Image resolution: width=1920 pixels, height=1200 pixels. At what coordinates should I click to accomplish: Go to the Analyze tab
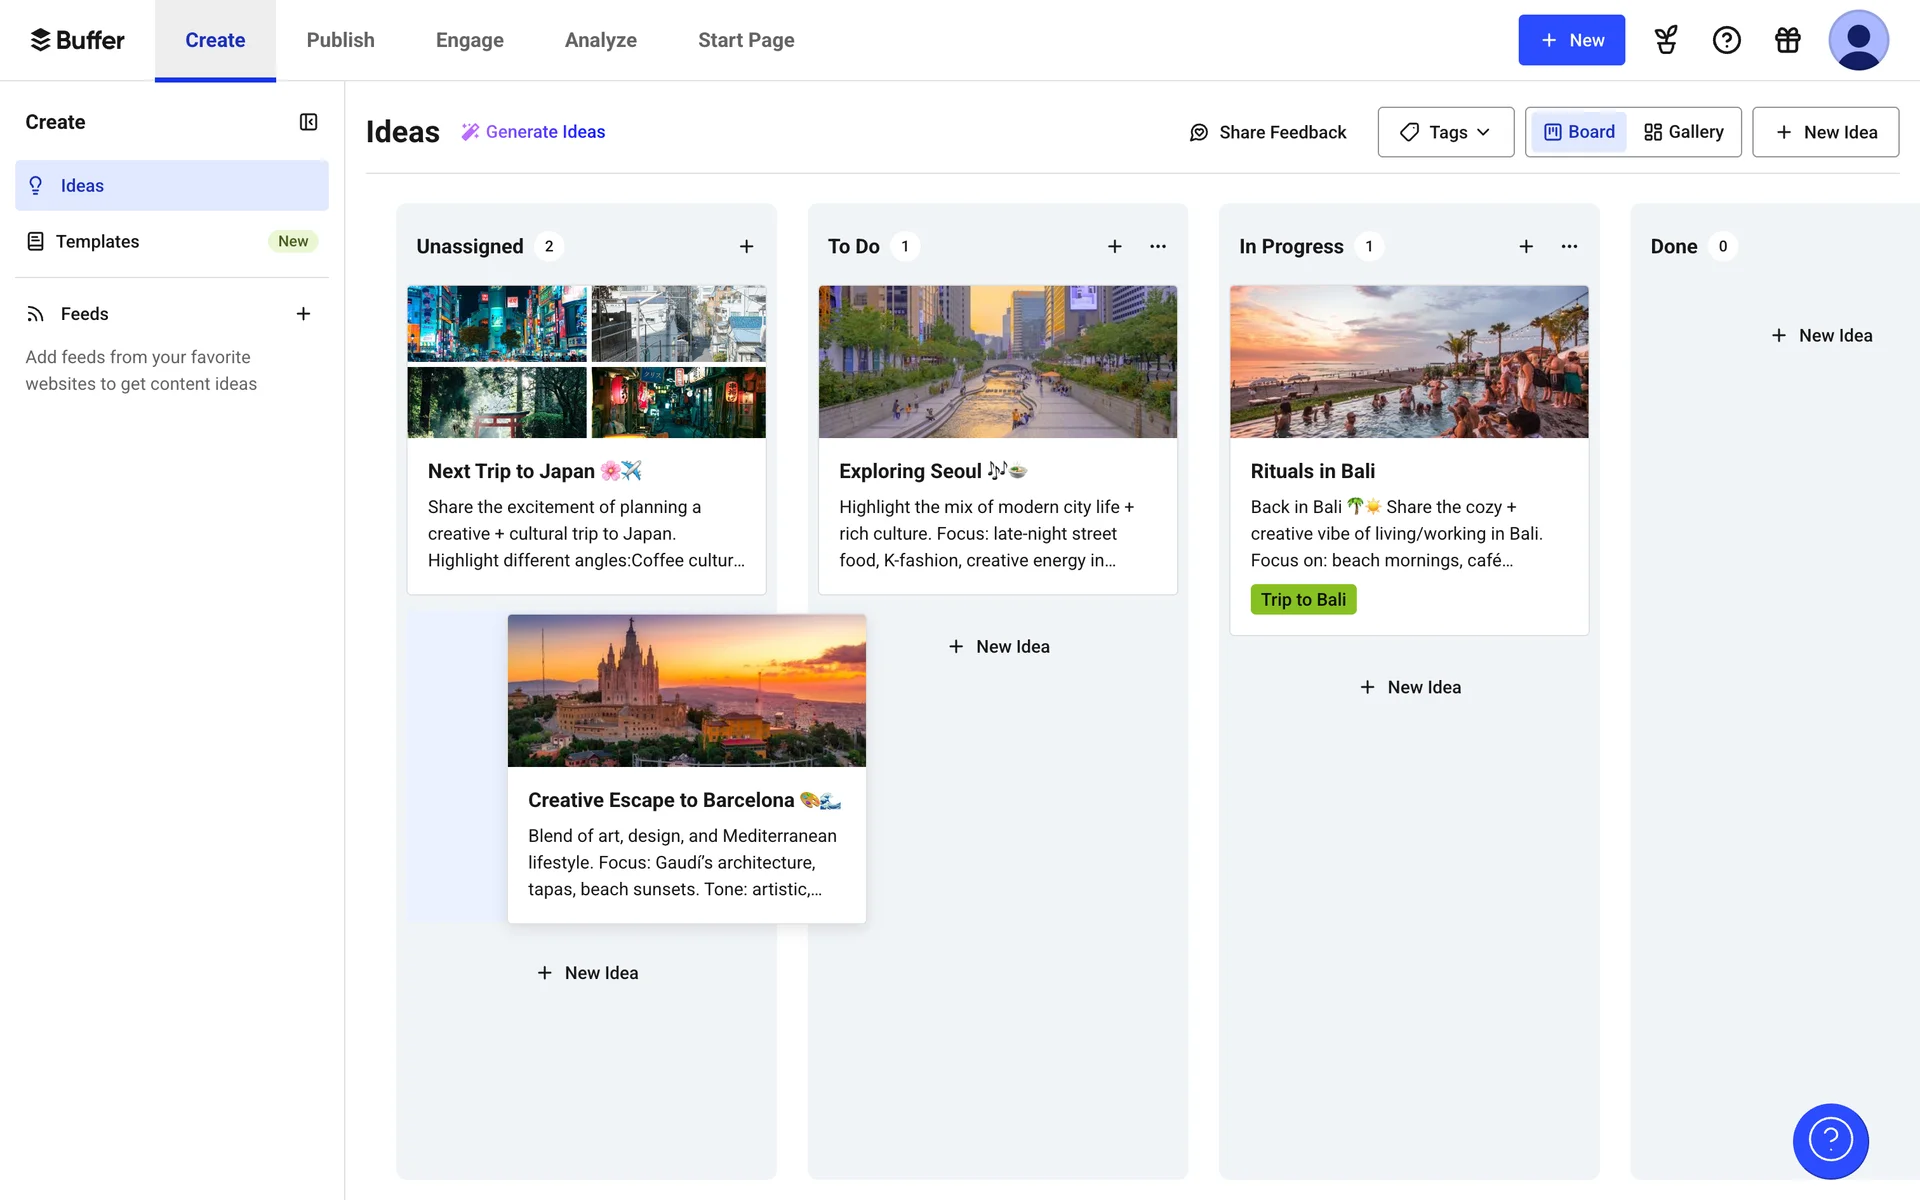tap(600, 40)
